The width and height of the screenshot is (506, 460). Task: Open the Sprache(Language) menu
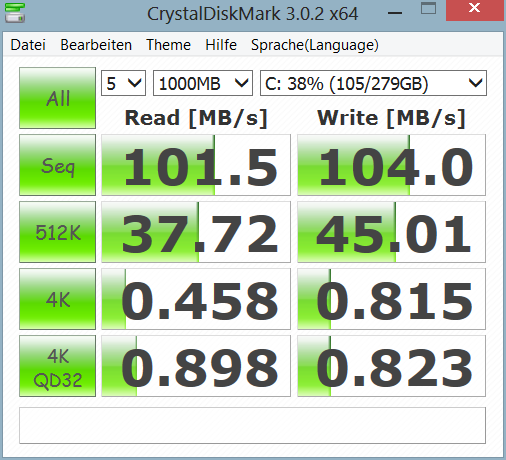[x=315, y=45]
